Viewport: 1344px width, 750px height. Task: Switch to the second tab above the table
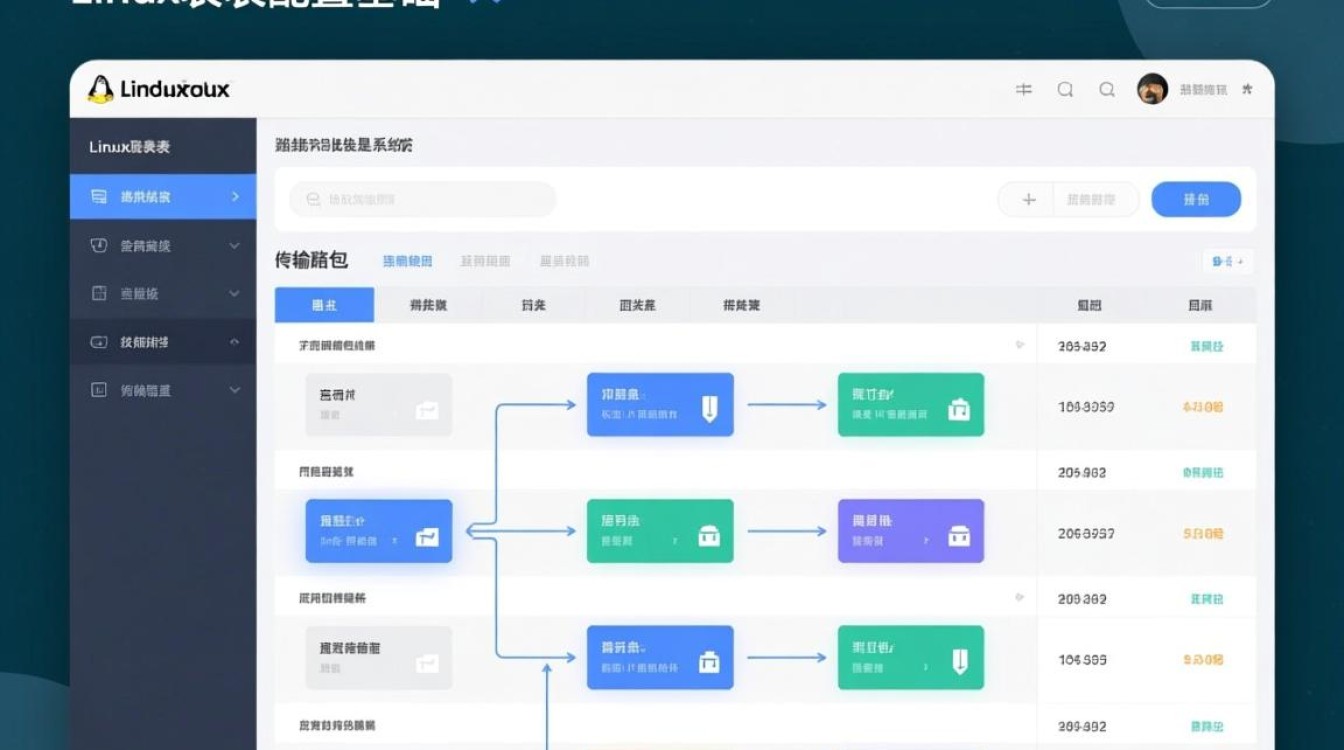[428, 305]
